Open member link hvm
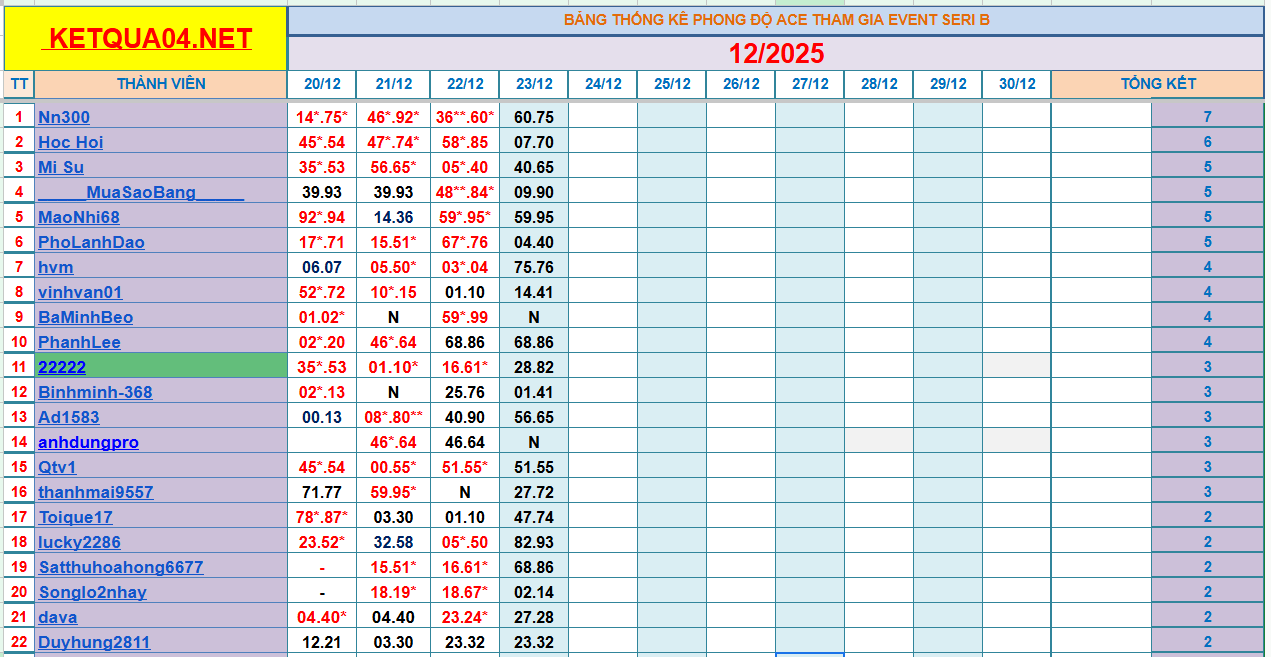This screenshot has height=657, width=1271. coord(56,267)
